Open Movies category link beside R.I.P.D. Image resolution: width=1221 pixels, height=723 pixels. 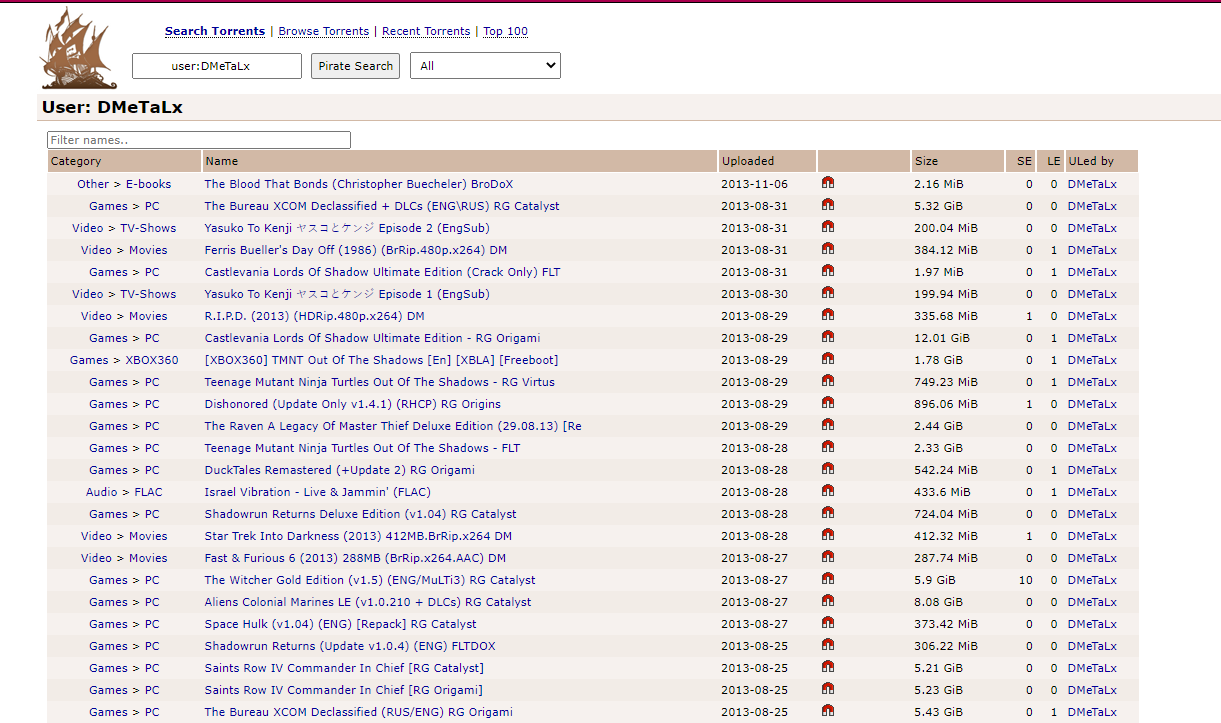(x=148, y=316)
